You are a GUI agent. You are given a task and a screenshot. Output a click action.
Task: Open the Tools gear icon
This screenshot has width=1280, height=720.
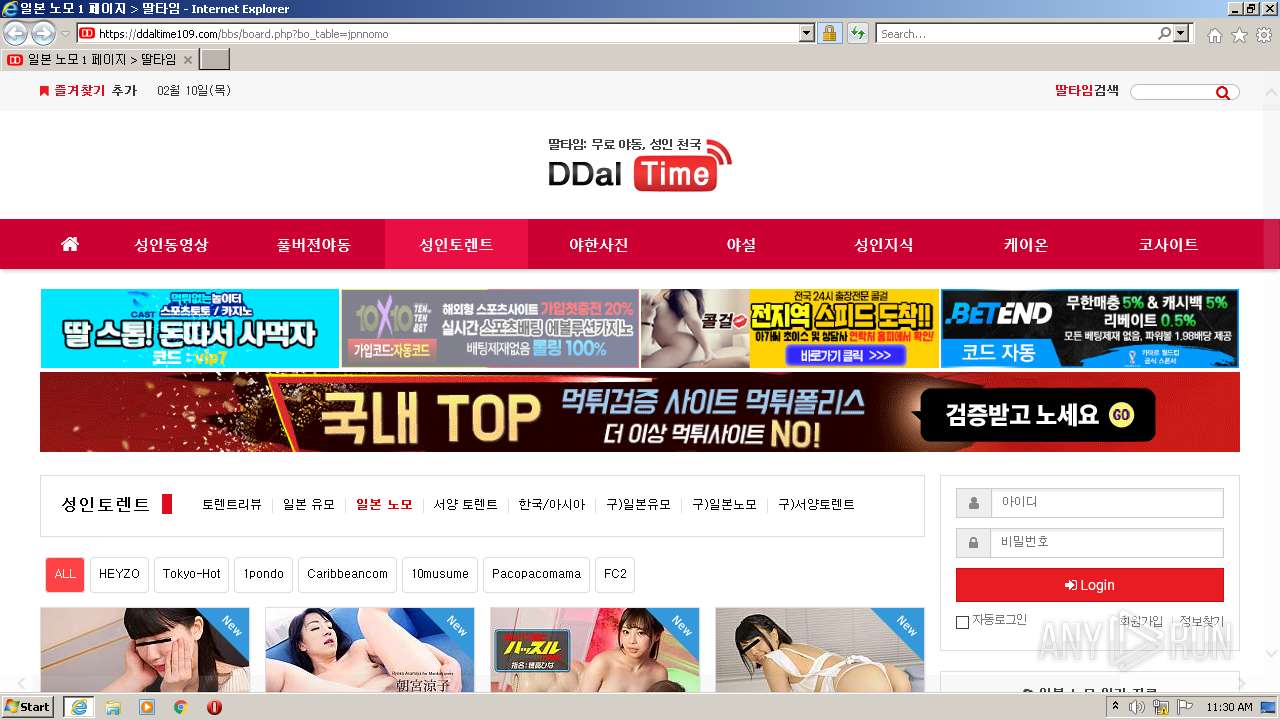coord(1264,35)
